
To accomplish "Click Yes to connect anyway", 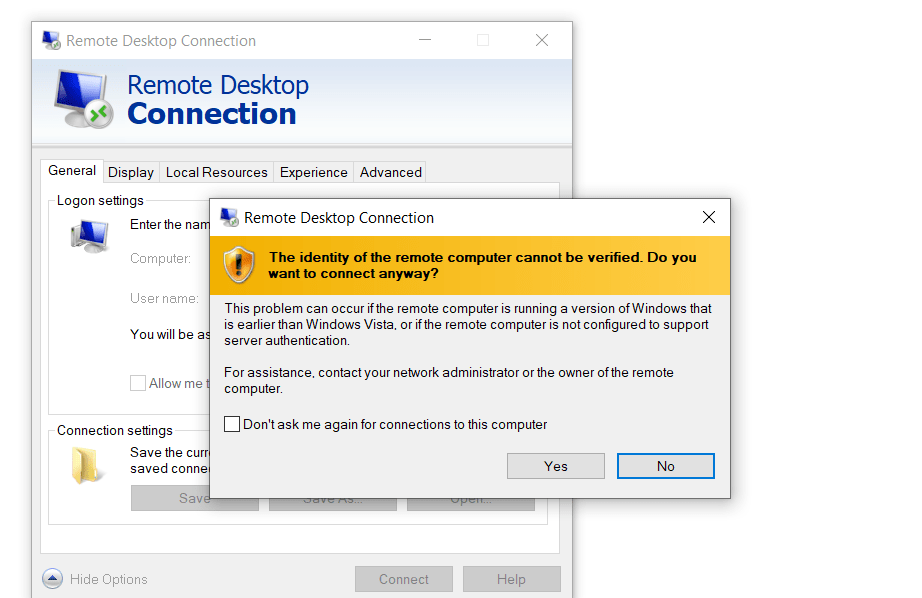I will point(556,466).
